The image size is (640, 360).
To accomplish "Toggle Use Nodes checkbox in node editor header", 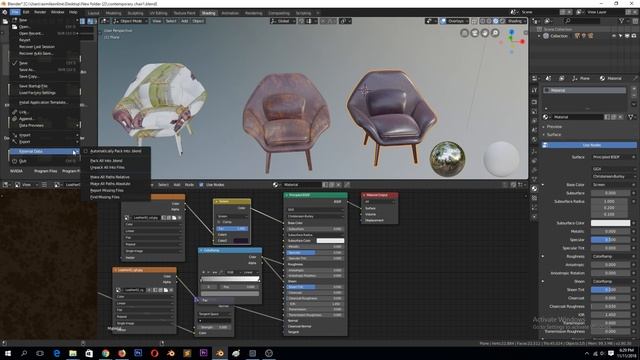I will (201, 185).
